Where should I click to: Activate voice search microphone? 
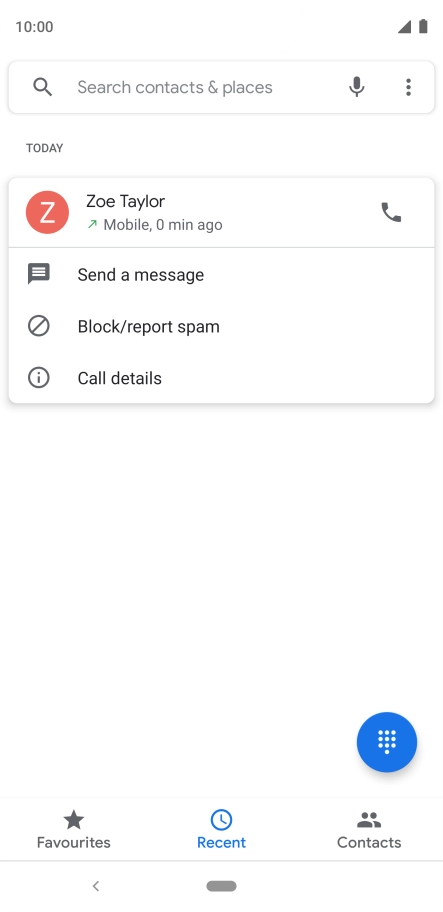click(x=356, y=87)
